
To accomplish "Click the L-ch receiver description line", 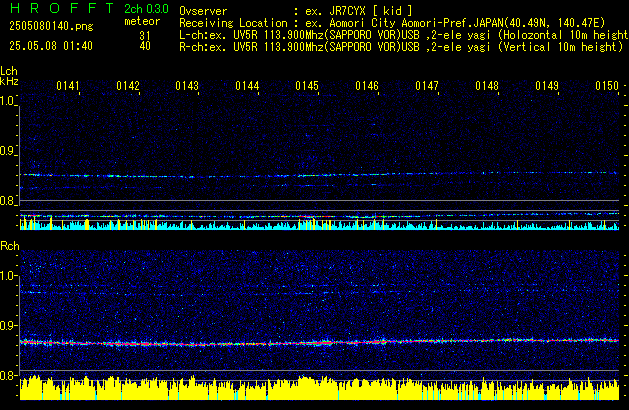I will [404, 35].
